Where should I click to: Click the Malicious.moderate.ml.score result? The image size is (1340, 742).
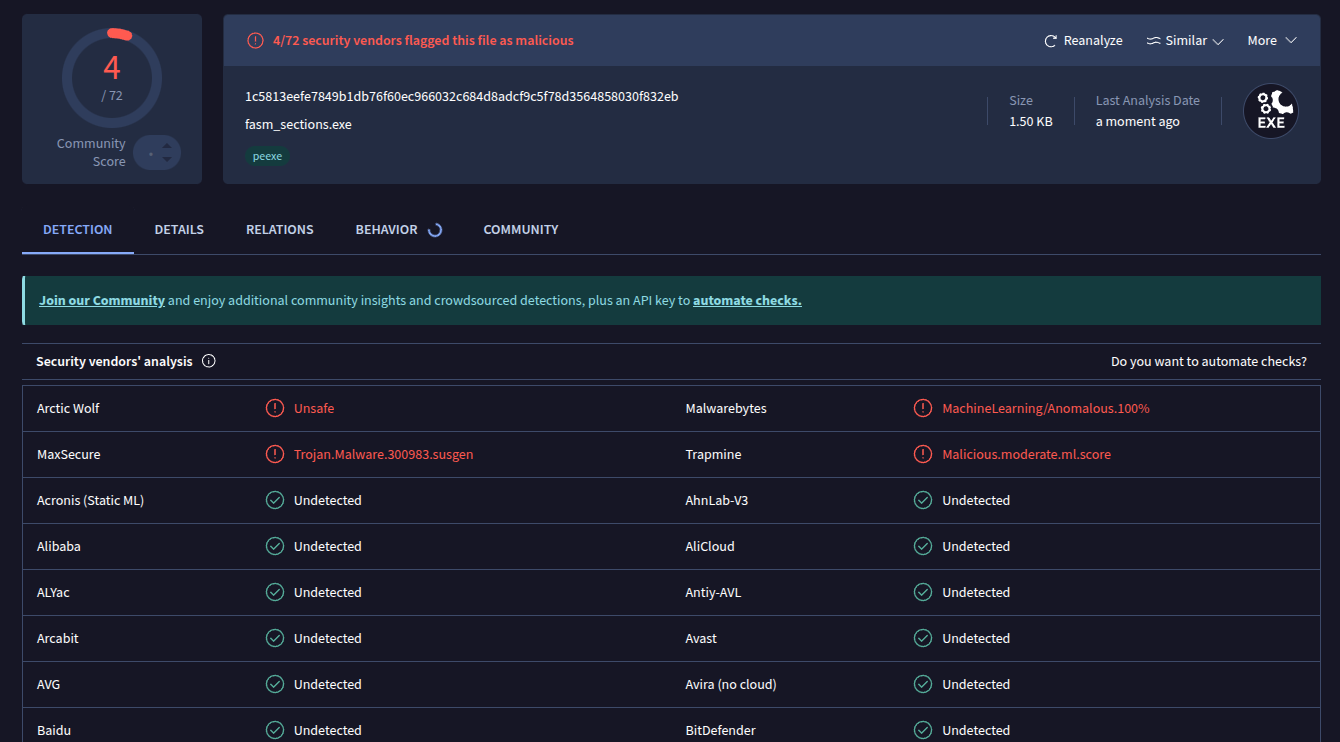[1027, 454]
